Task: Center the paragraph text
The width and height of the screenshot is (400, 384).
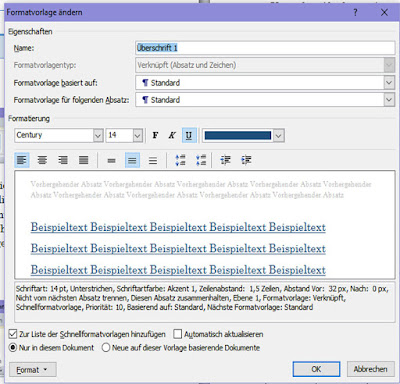Action: tap(42, 160)
